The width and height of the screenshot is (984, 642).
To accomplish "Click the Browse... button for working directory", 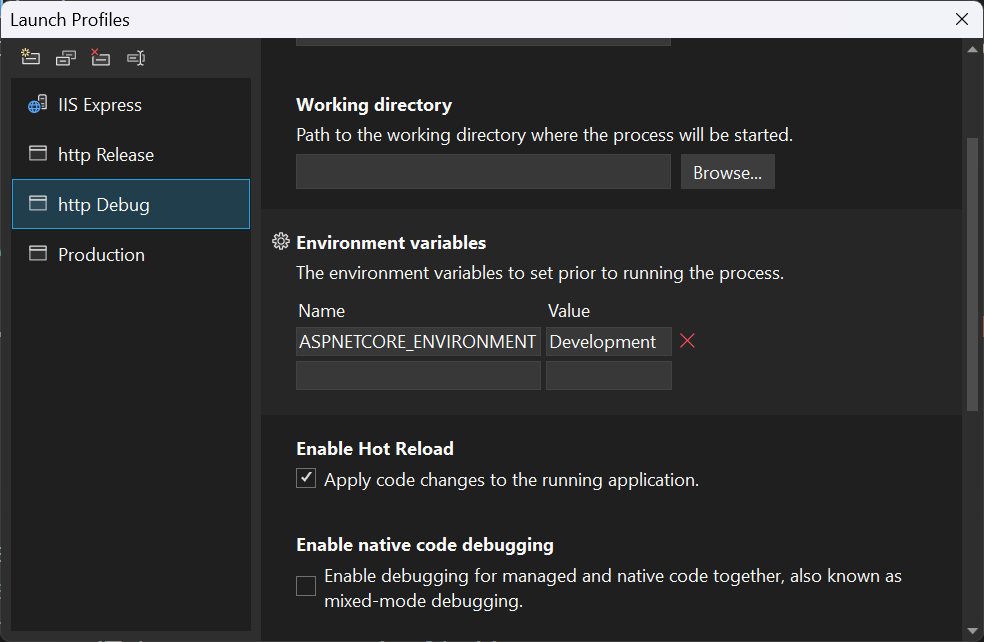I will click(727, 172).
